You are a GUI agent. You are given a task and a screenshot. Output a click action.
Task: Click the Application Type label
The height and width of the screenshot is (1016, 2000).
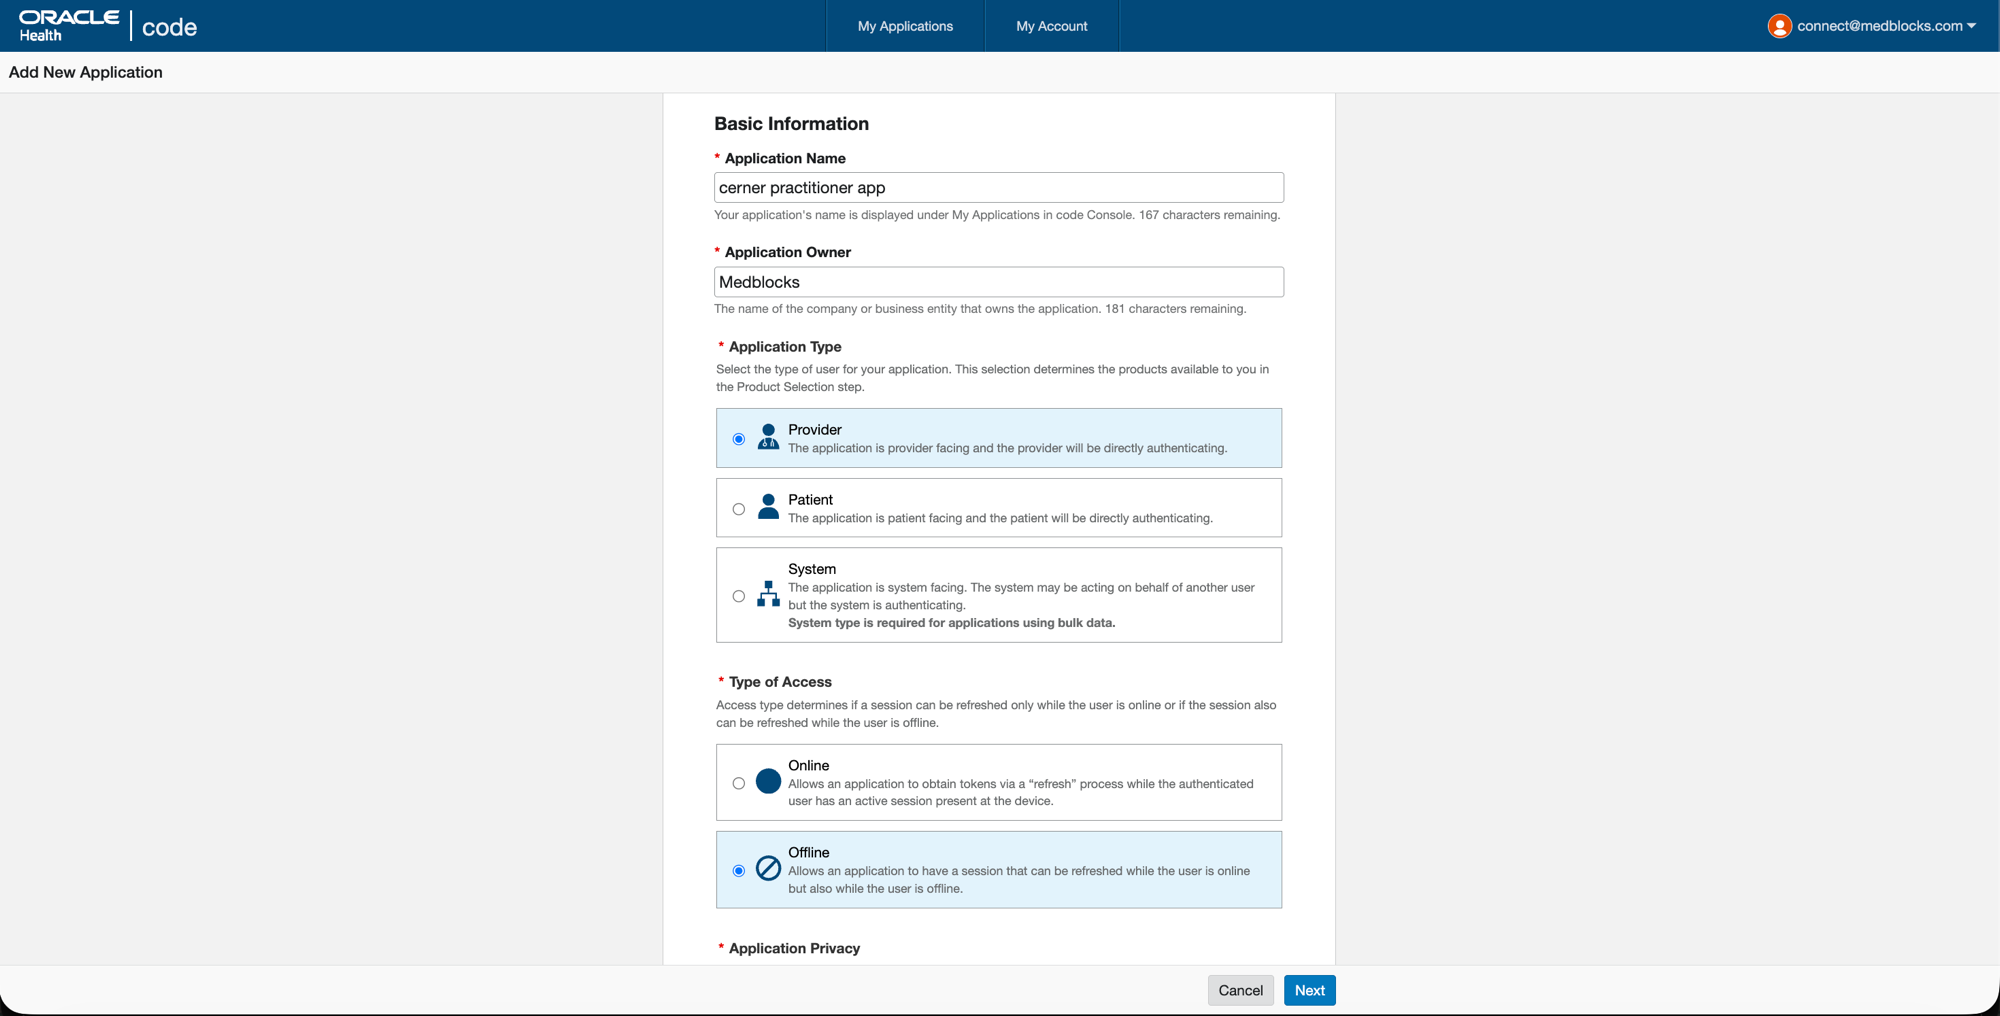[785, 347]
